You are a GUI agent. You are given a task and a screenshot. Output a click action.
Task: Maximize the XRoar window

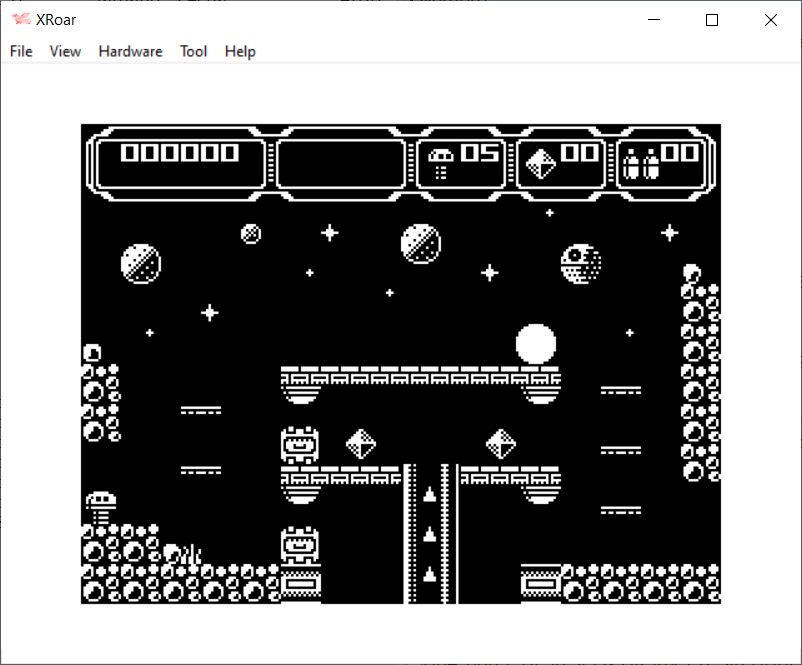pyautogui.click(x=712, y=20)
